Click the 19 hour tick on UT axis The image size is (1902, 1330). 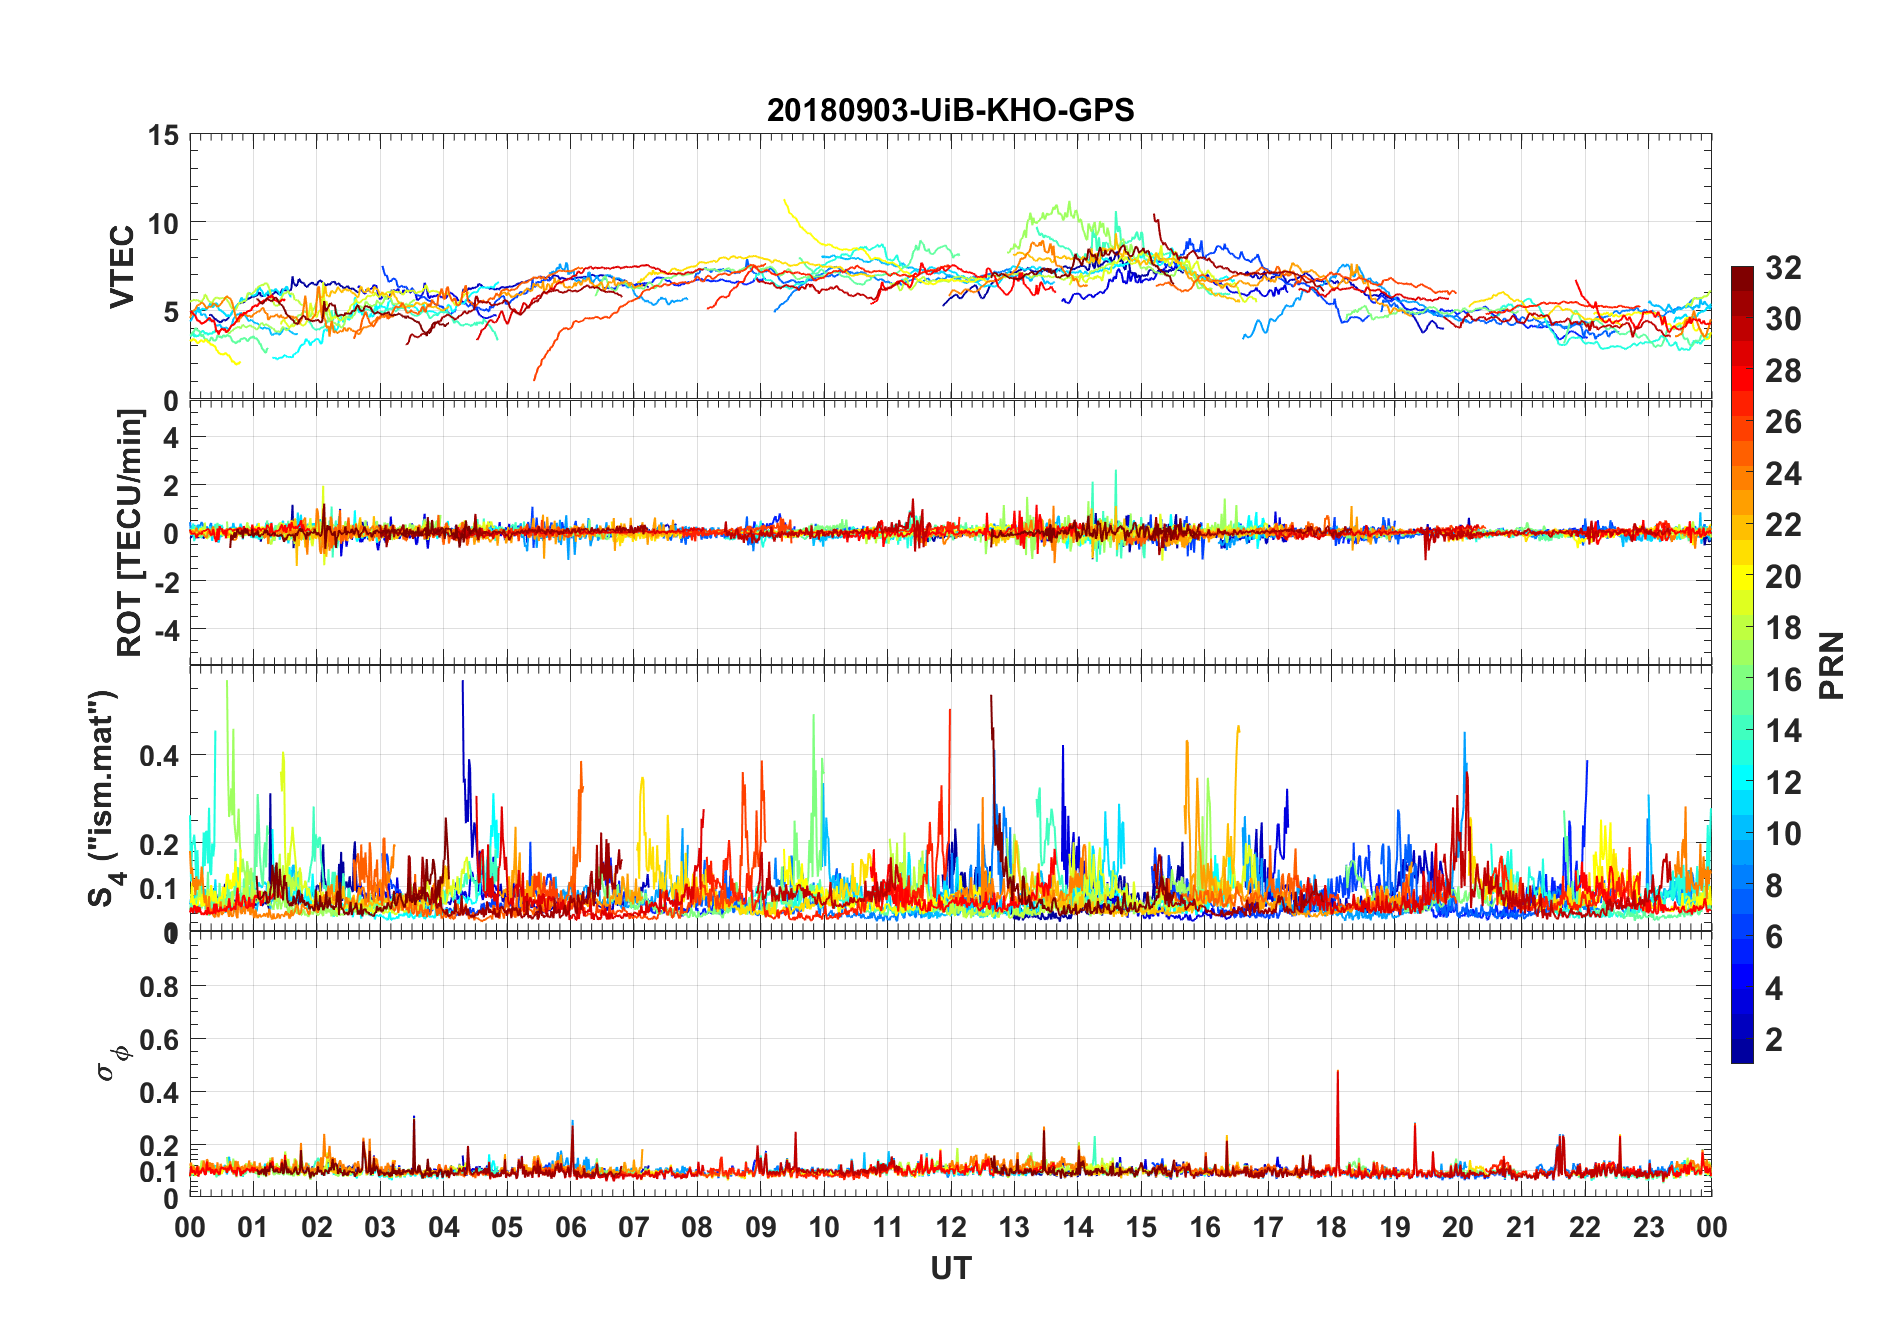point(1395,1227)
